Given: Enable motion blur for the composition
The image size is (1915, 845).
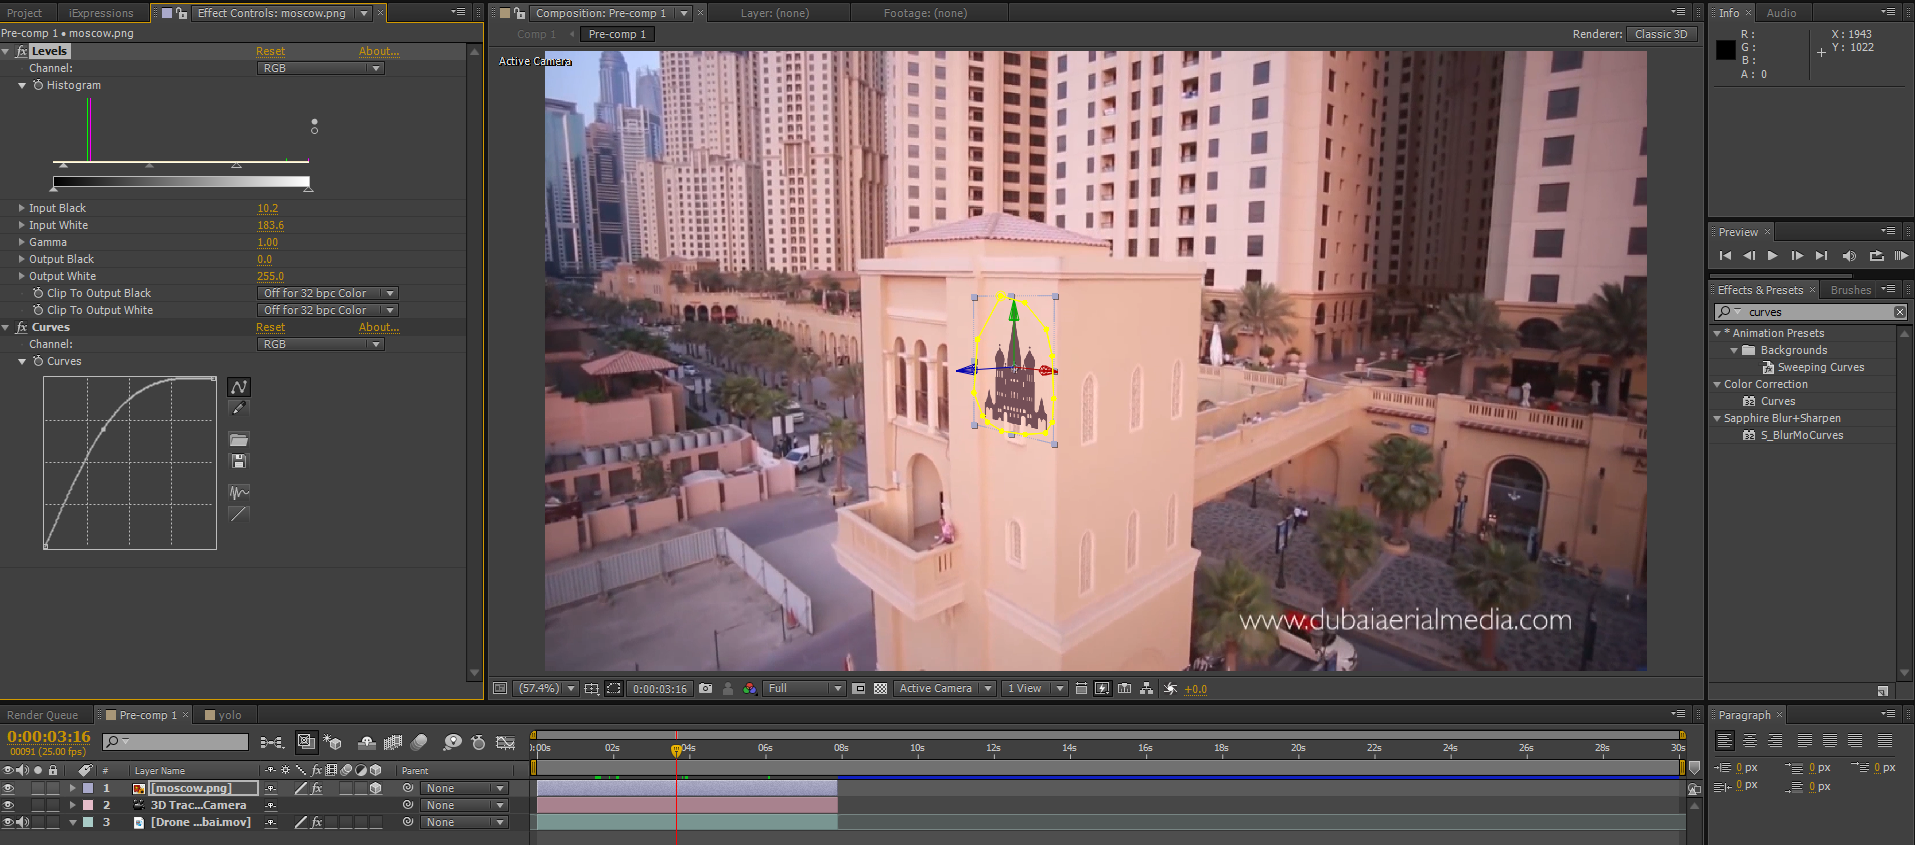Looking at the screenshot, I should tap(419, 742).
